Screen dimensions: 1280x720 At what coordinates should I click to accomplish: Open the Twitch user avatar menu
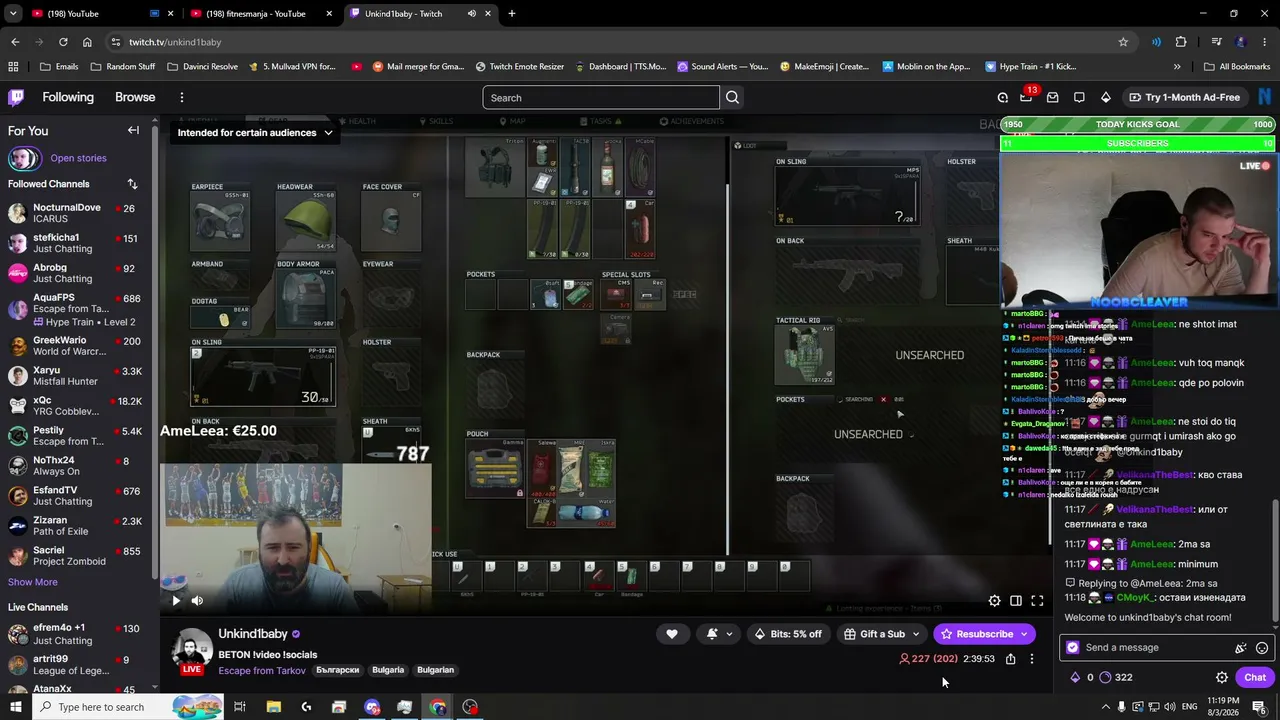point(1265,97)
